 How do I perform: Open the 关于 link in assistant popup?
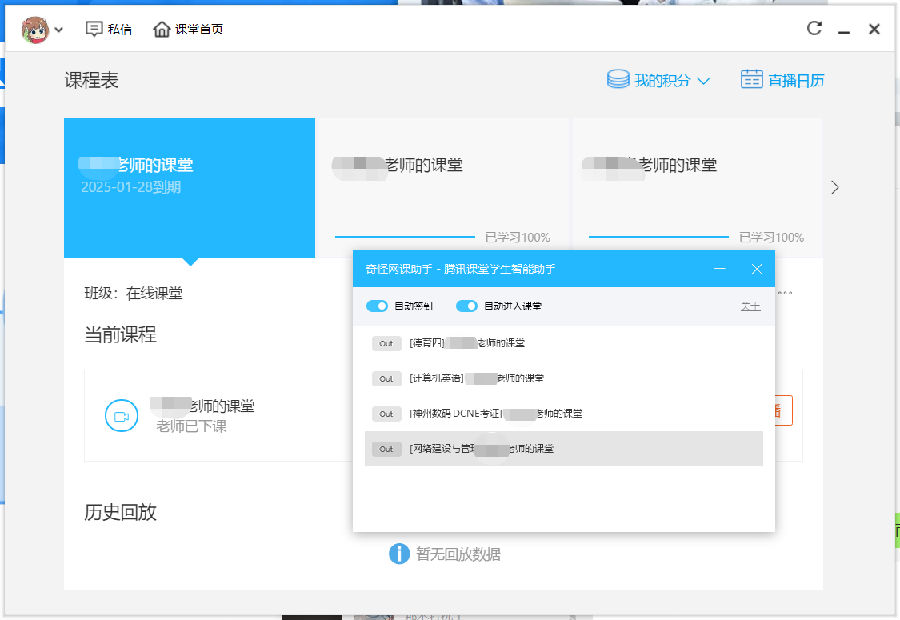tap(750, 307)
